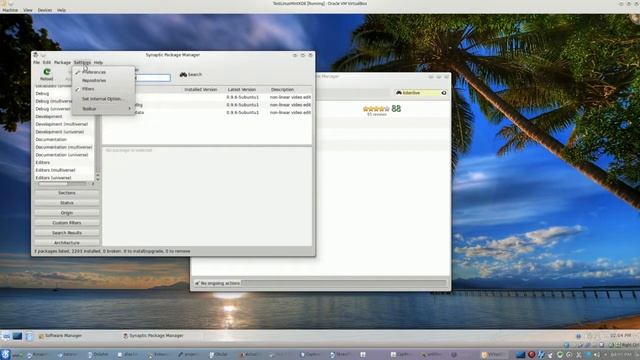The width and height of the screenshot is (640, 360).
Task: Toggle the checked Filters menu entry
Action: (103, 89)
